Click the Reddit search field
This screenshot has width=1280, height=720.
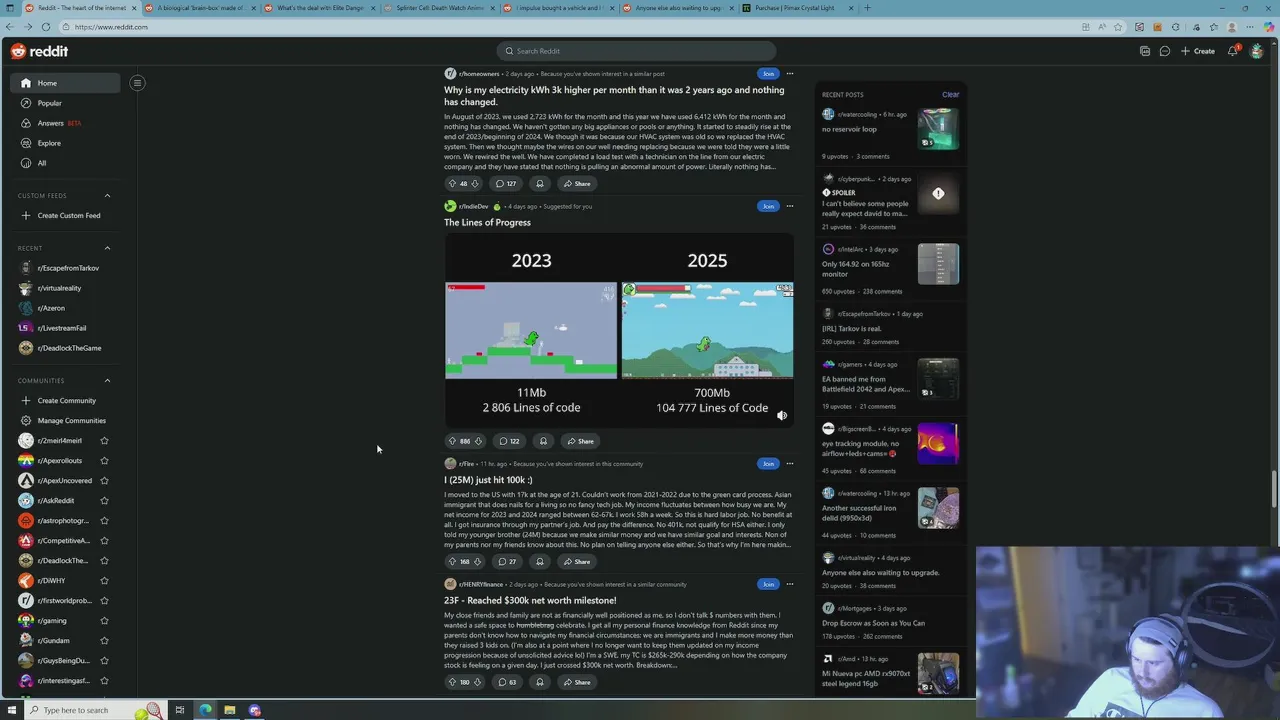click(x=636, y=51)
